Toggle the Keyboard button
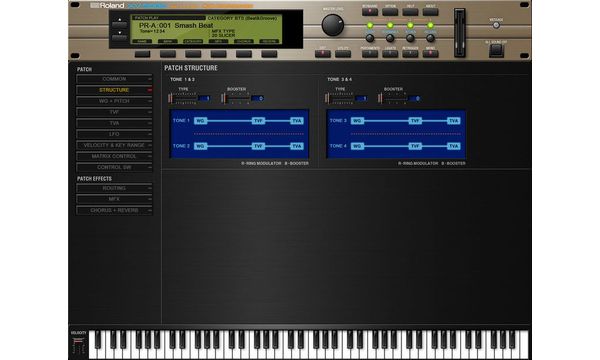Image resolution: width=600 pixels, height=360 pixels. (x=370, y=12)
